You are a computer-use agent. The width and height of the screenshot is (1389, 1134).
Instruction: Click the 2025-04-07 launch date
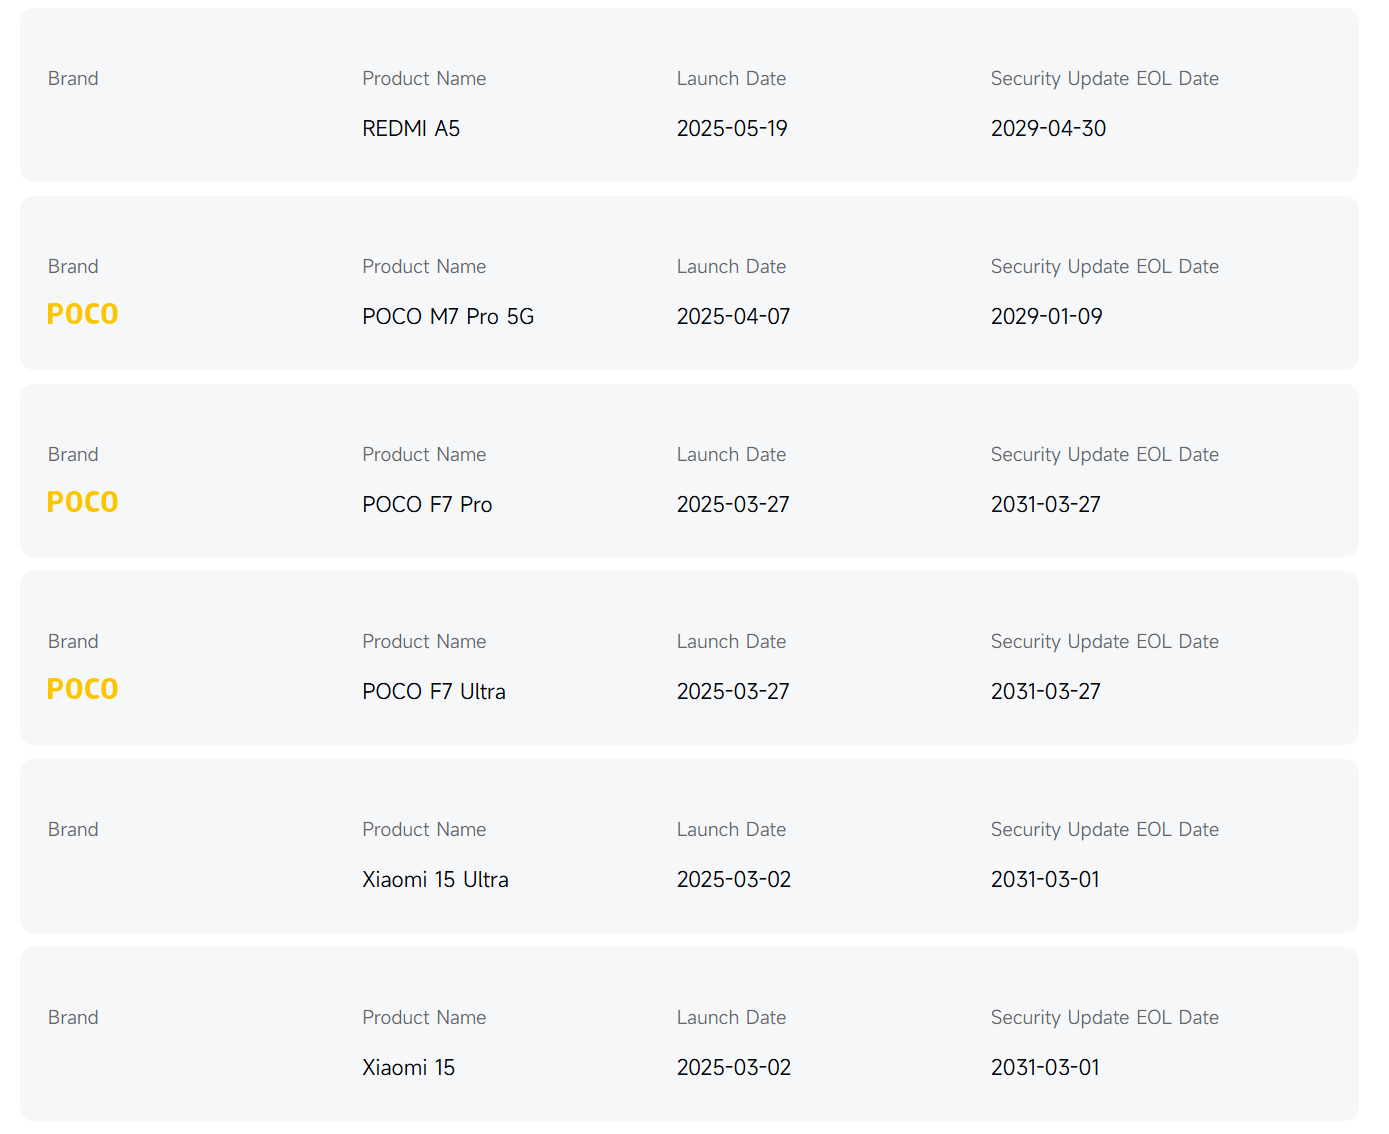click(x=733, y=317)
